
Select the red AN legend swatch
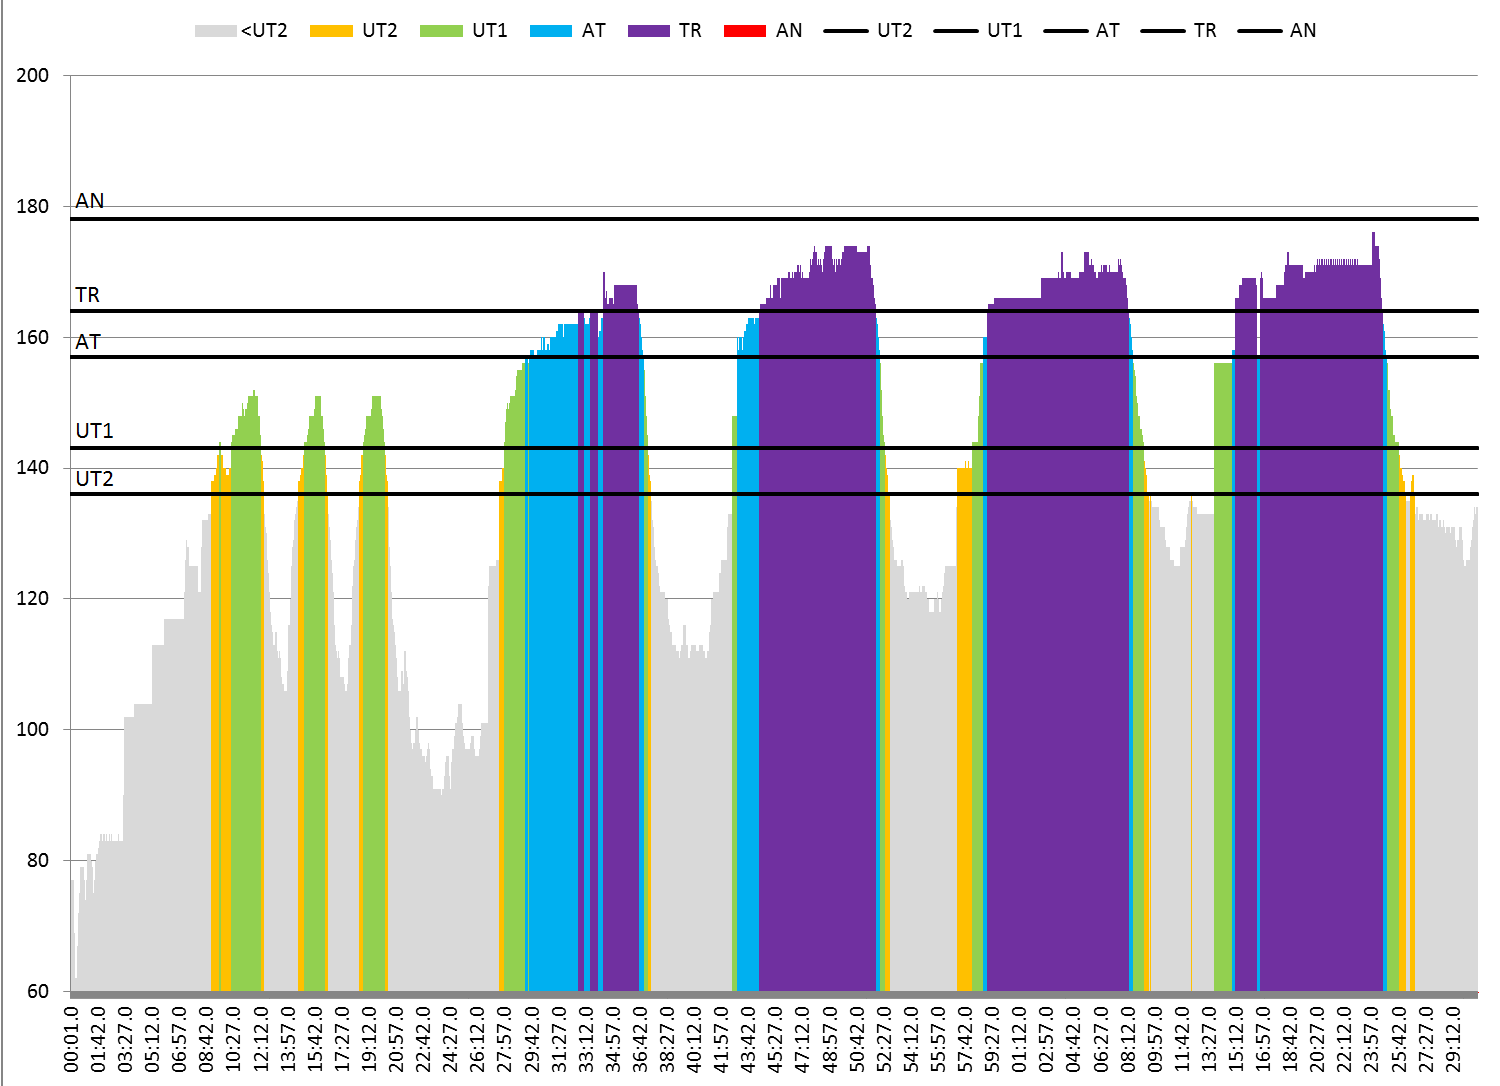(x=744, y=31)
